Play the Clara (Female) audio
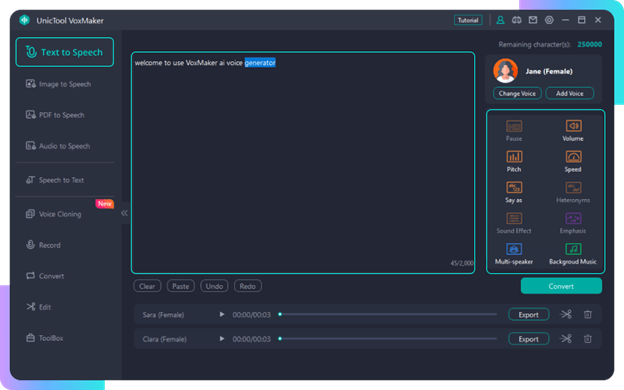Viewport: 624px width, 390px height. (x=222, y=339)
